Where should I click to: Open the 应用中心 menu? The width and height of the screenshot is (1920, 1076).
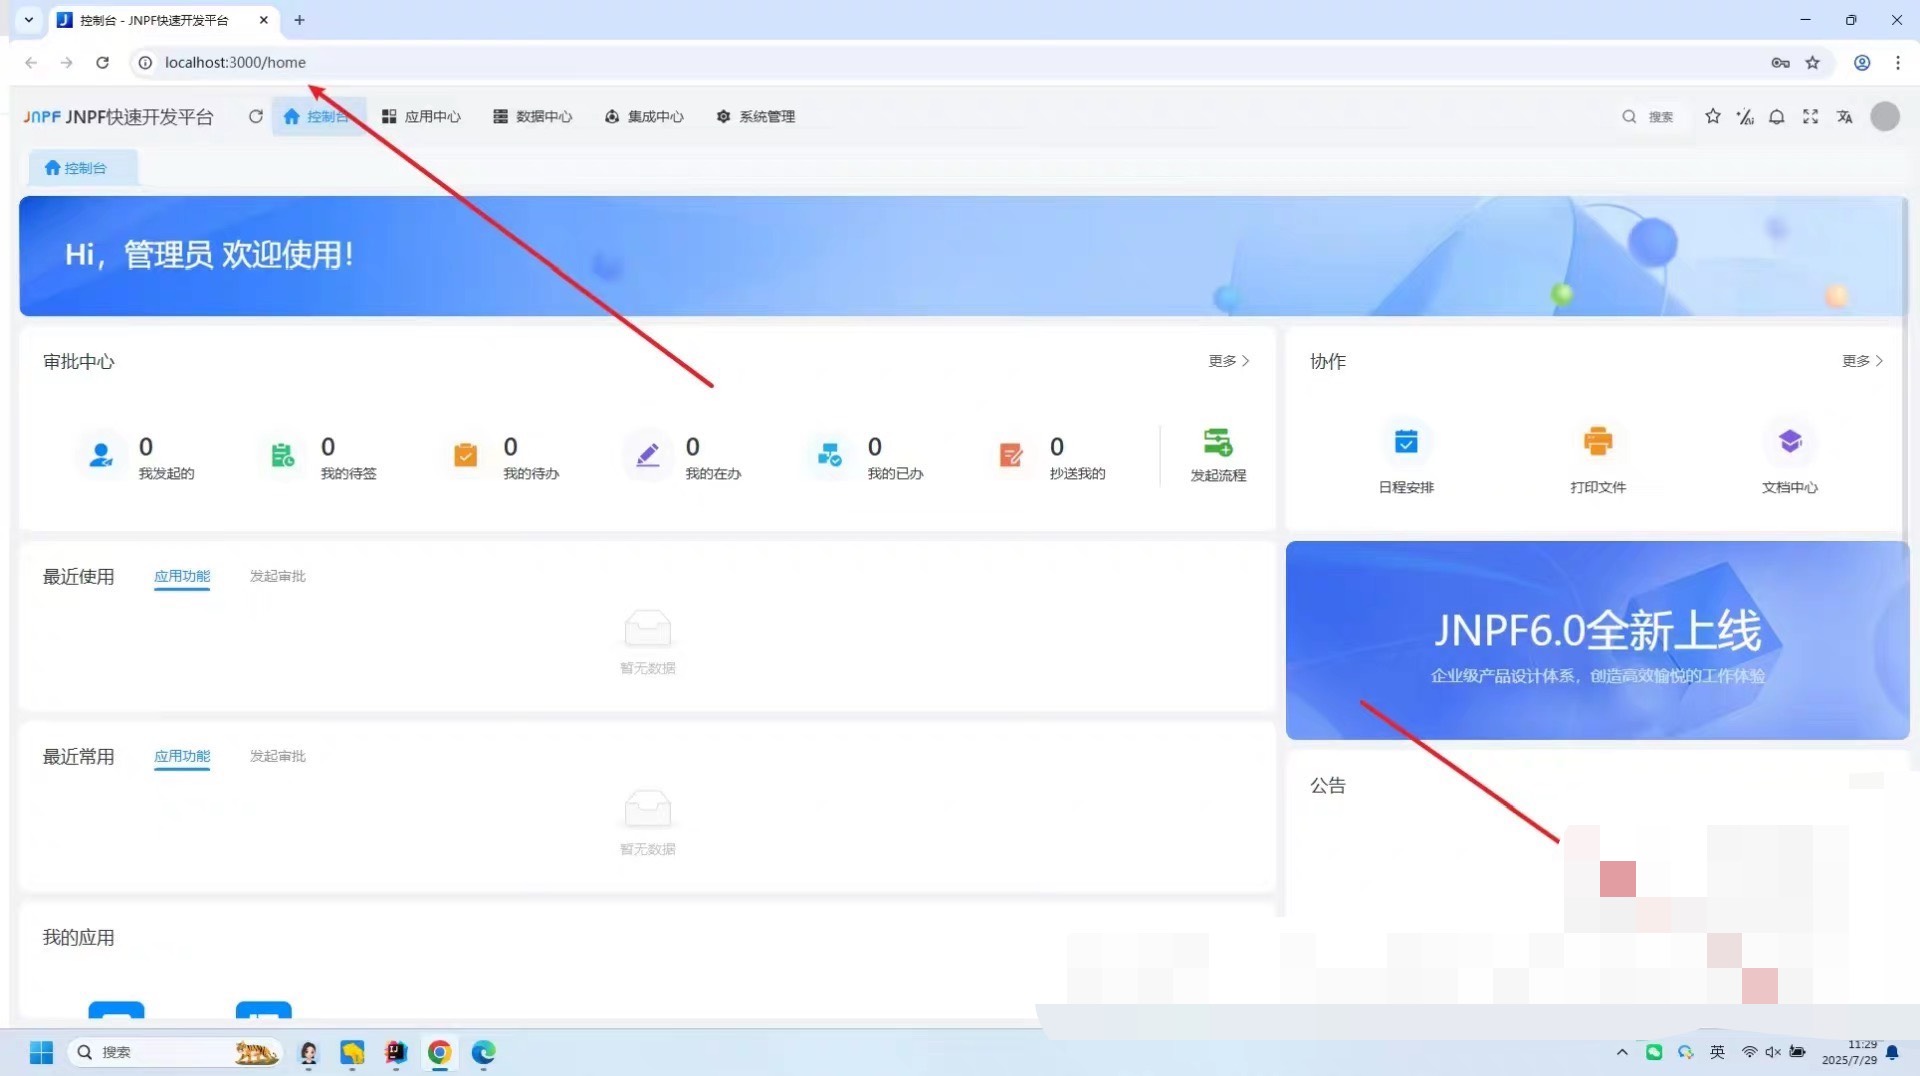421,117
